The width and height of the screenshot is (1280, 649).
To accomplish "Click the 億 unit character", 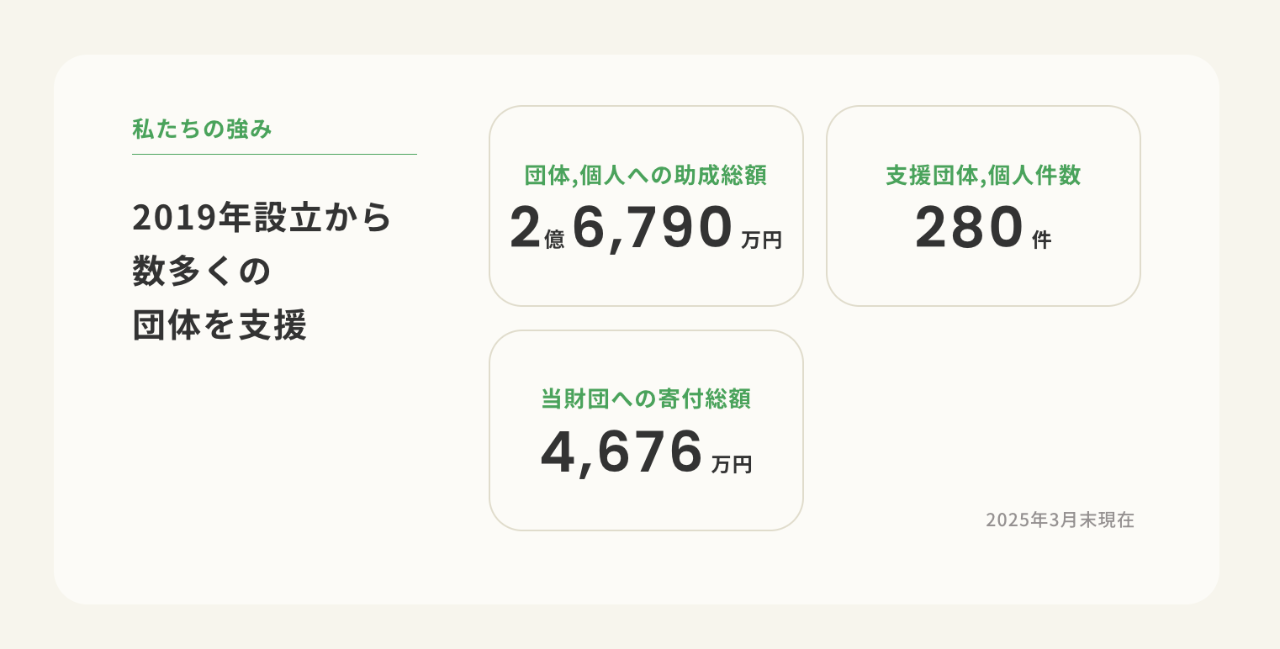I will pos(555,241).
